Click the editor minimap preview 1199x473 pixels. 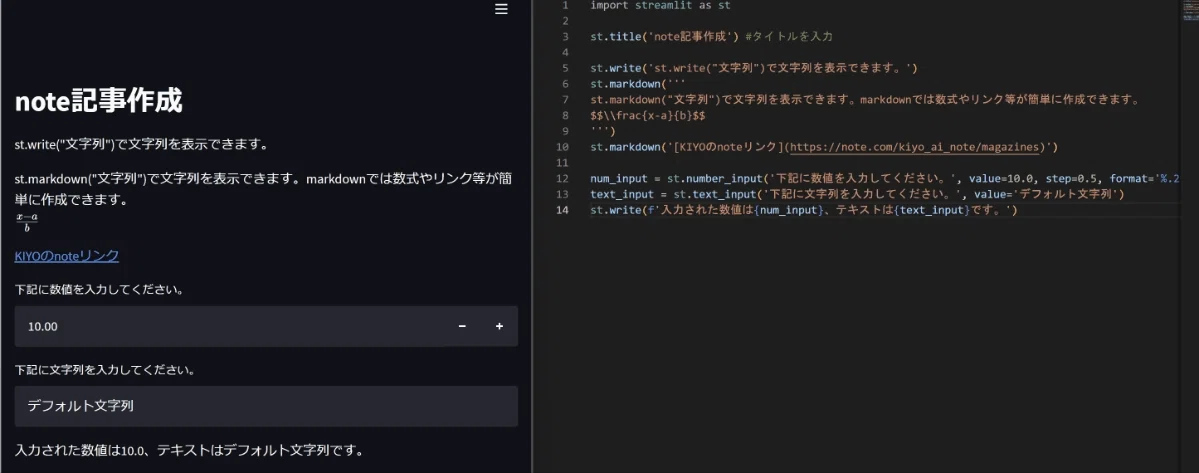pos(1189,10)
